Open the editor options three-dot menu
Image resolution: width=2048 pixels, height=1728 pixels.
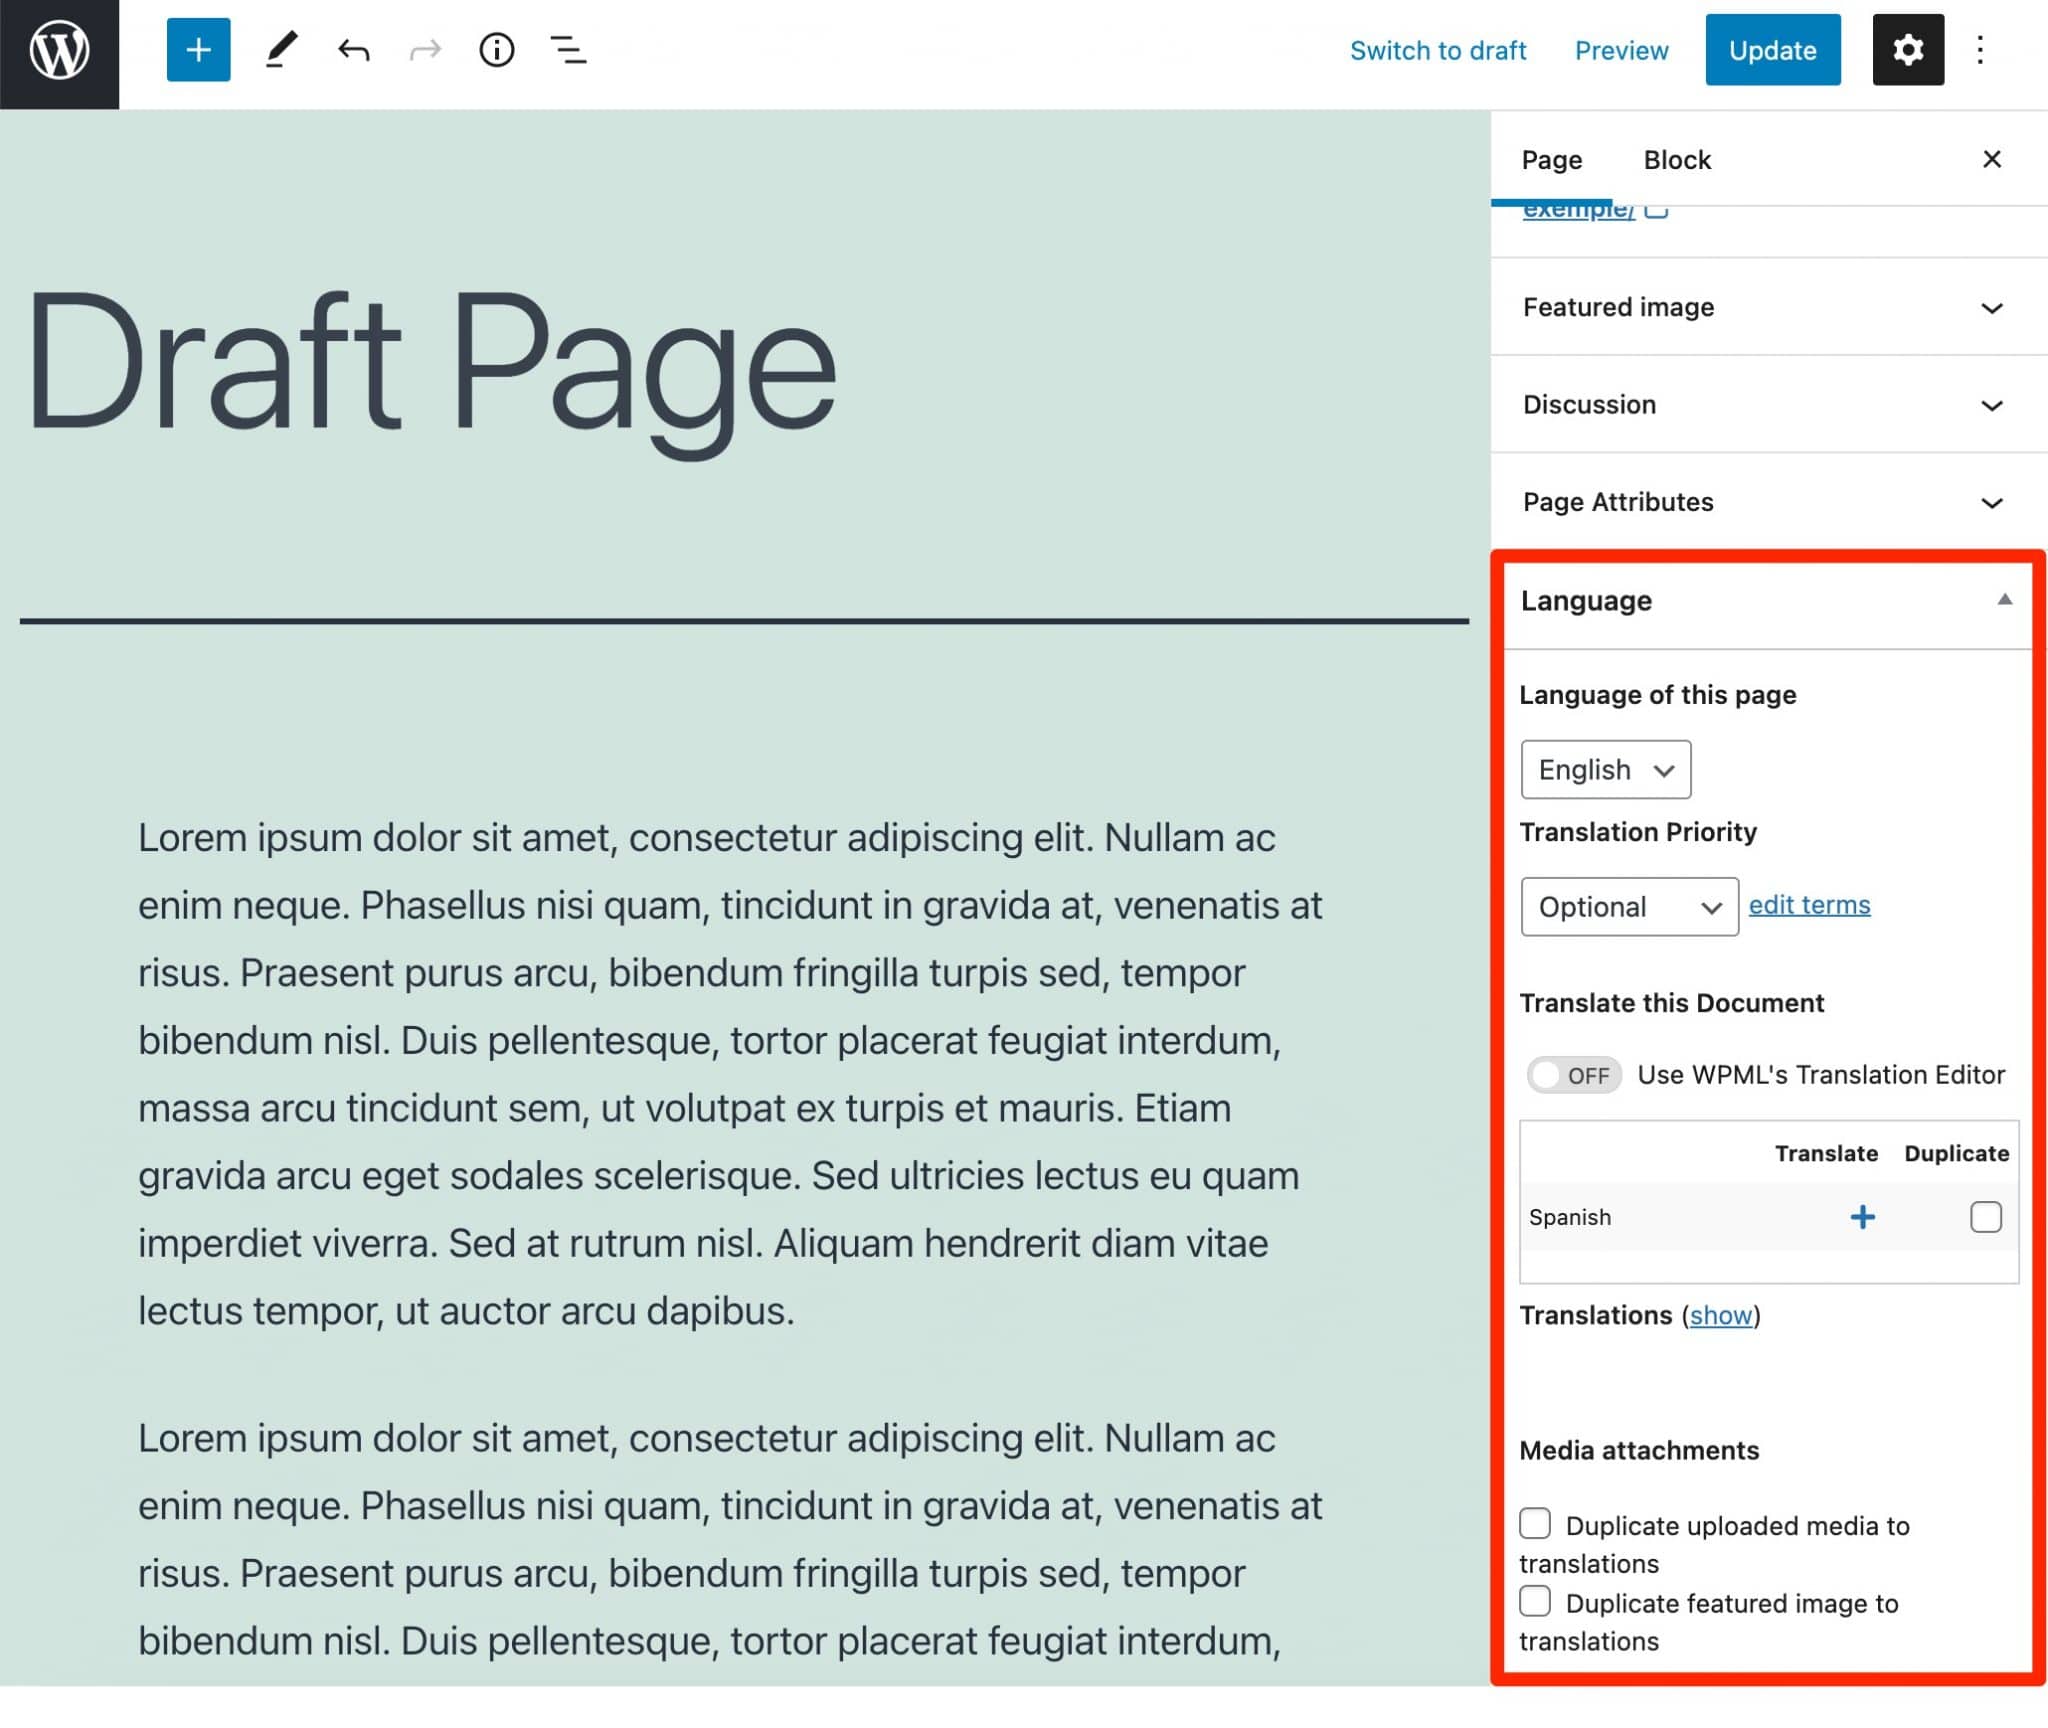click(x=1980, y=50)
